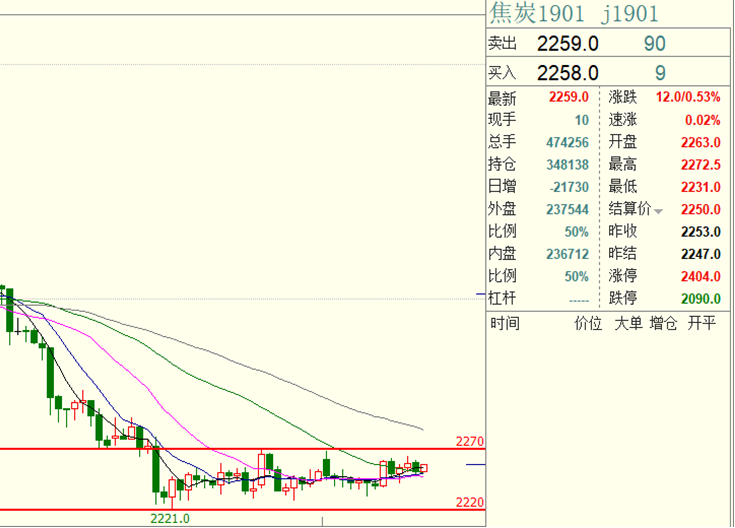Select the 持仓 value 348138
Image resolution: width=735 pixels, height=528 pixels.
(567, 165)
